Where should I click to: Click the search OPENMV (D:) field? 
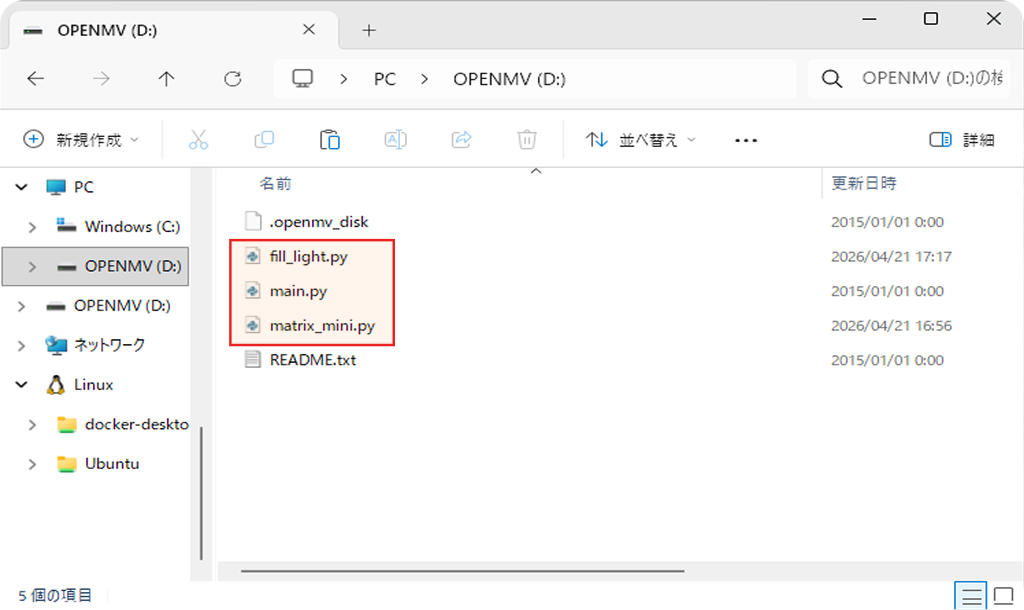tap(909, 78)
